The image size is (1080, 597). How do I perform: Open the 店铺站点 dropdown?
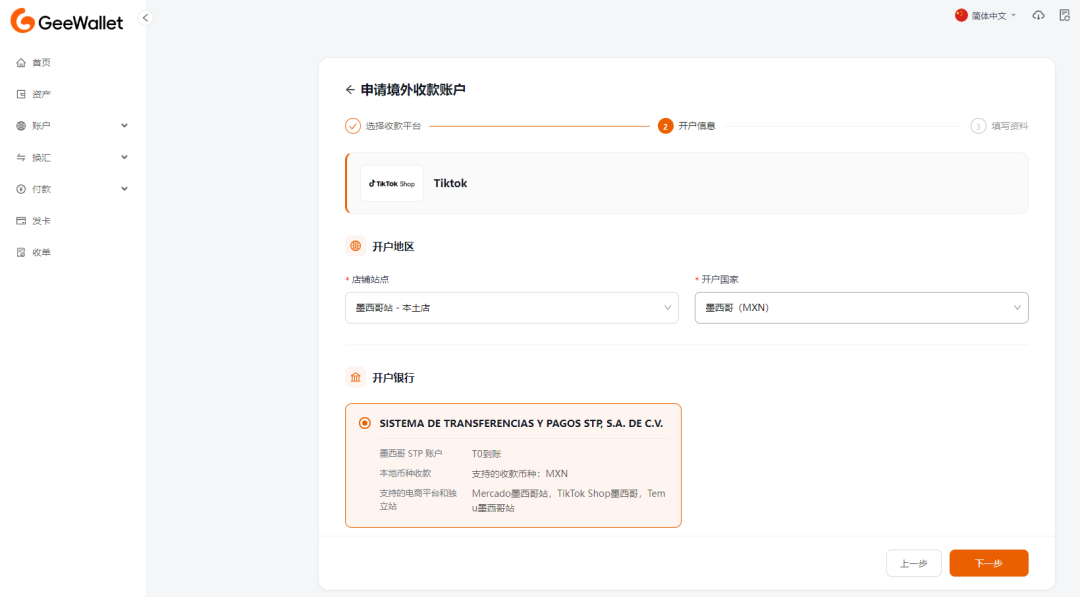[512, 308]
